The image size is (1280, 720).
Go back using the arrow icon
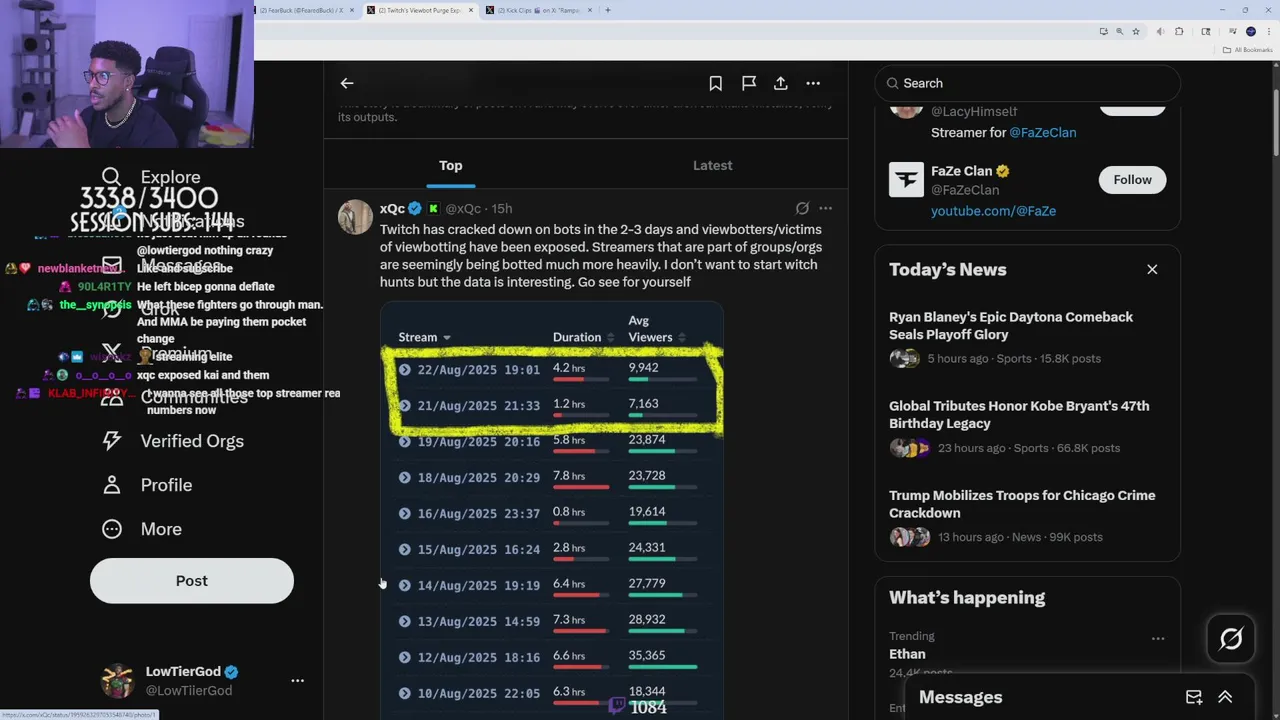tap(347, 83)
